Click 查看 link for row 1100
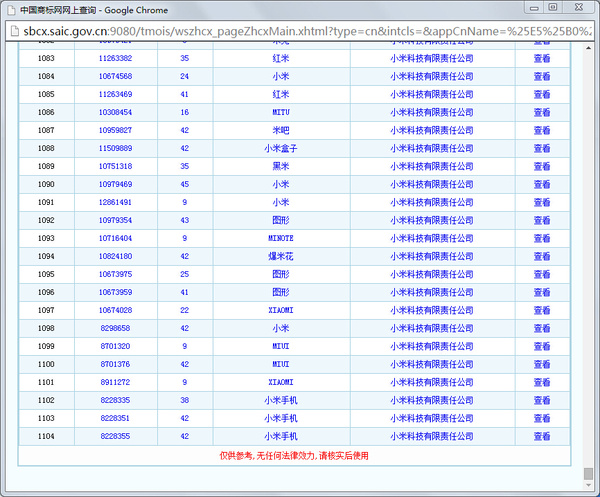 click(542, 364)
